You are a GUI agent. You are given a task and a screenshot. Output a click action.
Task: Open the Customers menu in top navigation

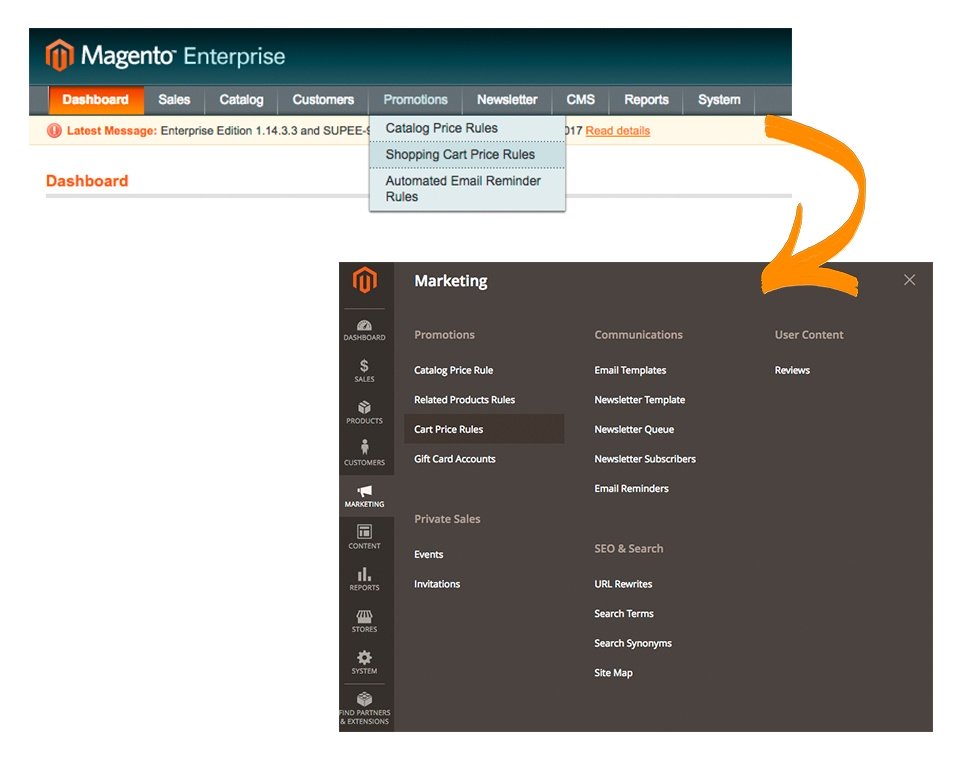(x=323, y=100)
